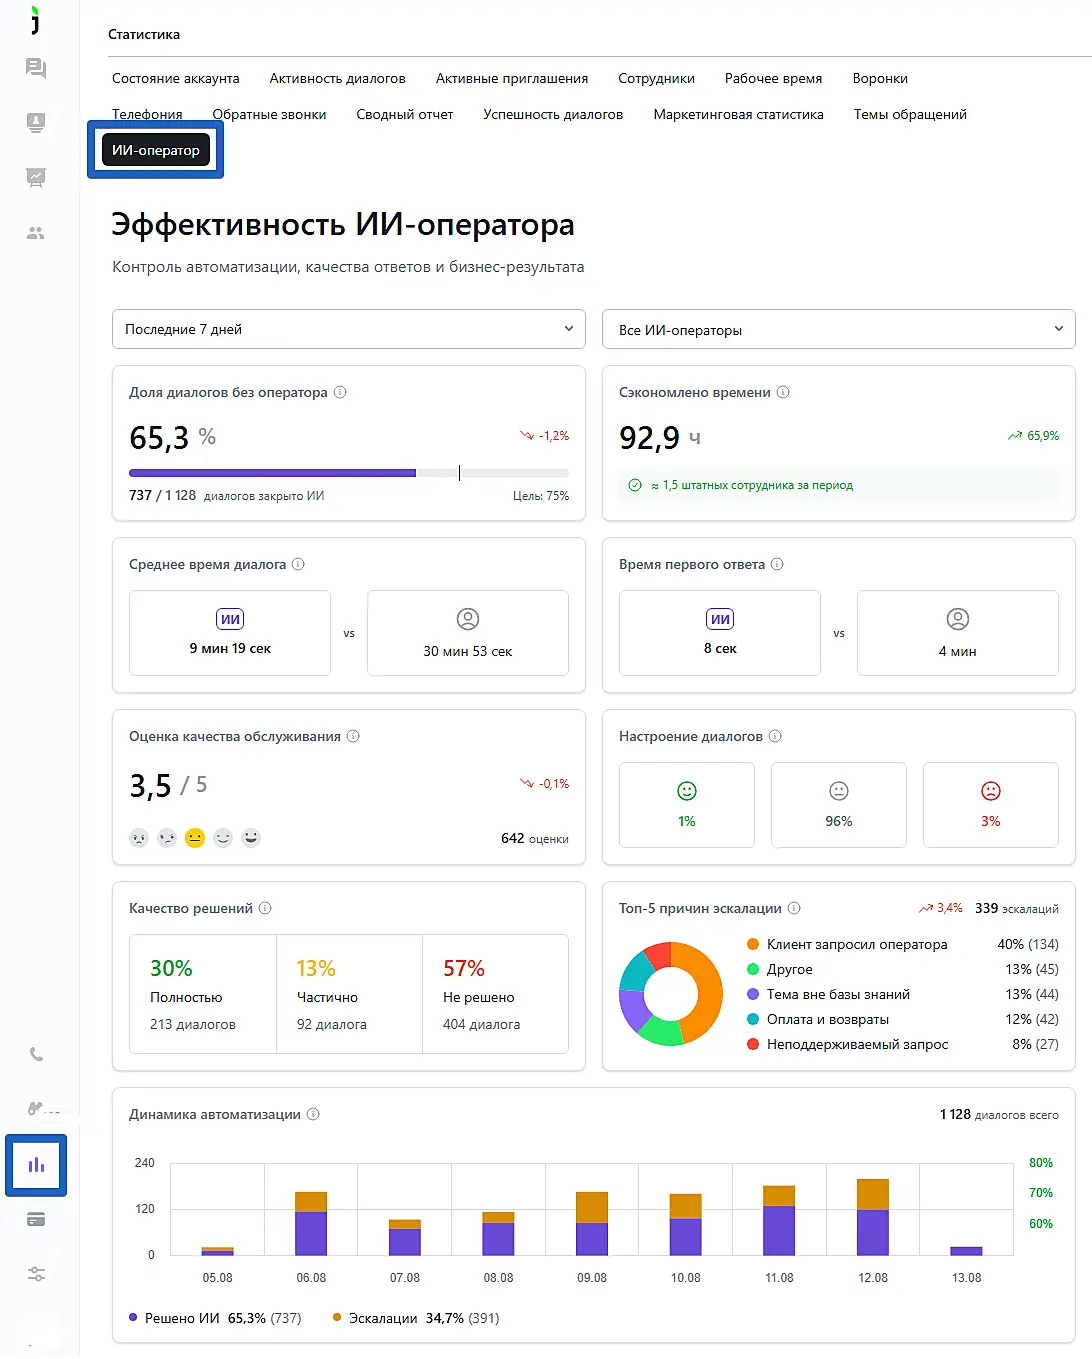
Task: Click info icon beside Настроение диалогов
Action: coord(775,736)
